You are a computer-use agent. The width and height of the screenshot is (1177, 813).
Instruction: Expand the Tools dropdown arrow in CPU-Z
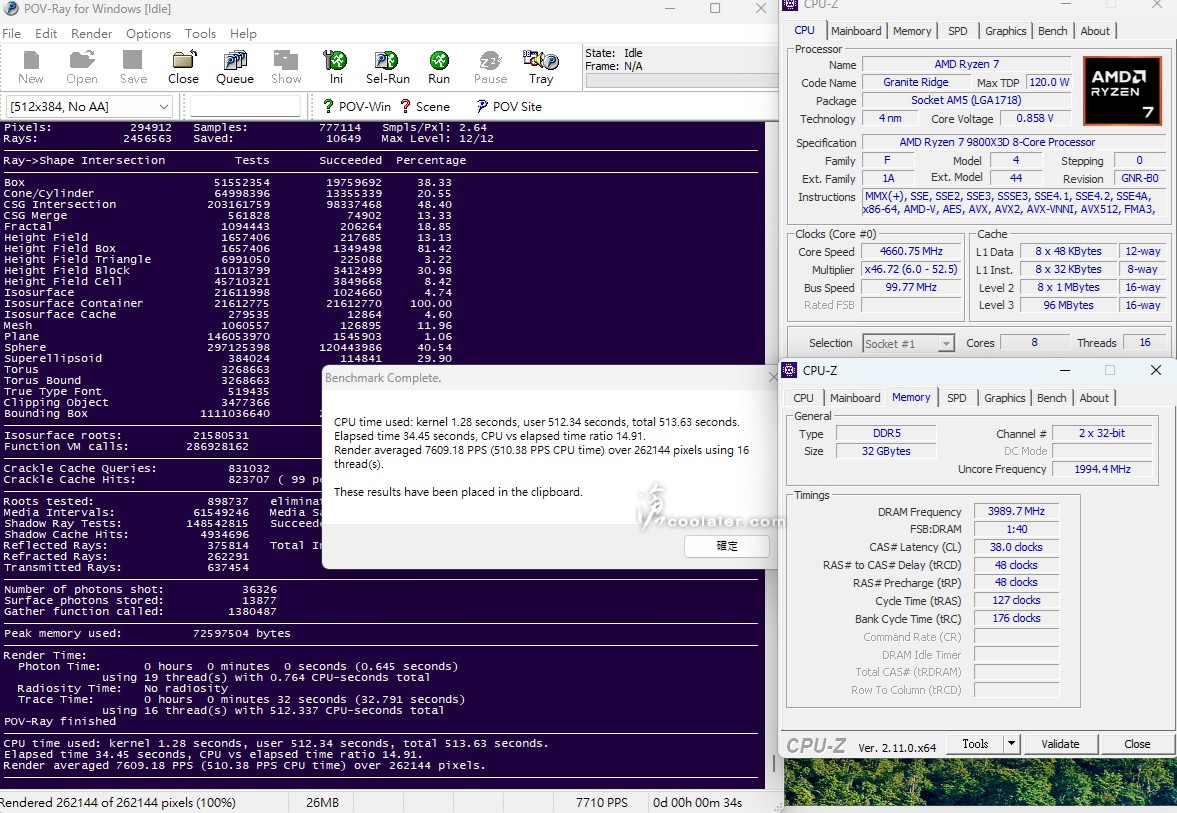click(1011, 744)
